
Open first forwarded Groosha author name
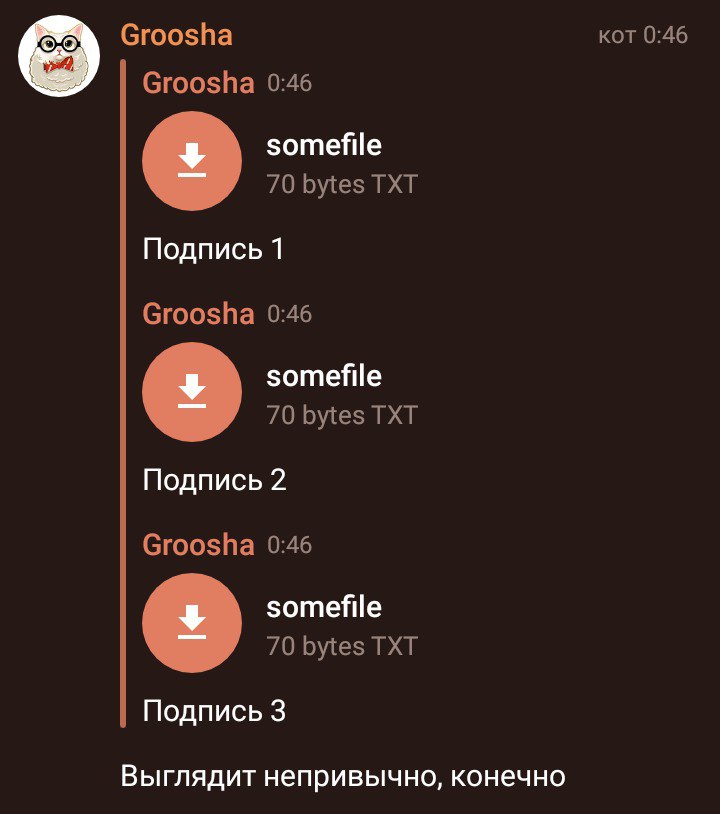(198, 83)
